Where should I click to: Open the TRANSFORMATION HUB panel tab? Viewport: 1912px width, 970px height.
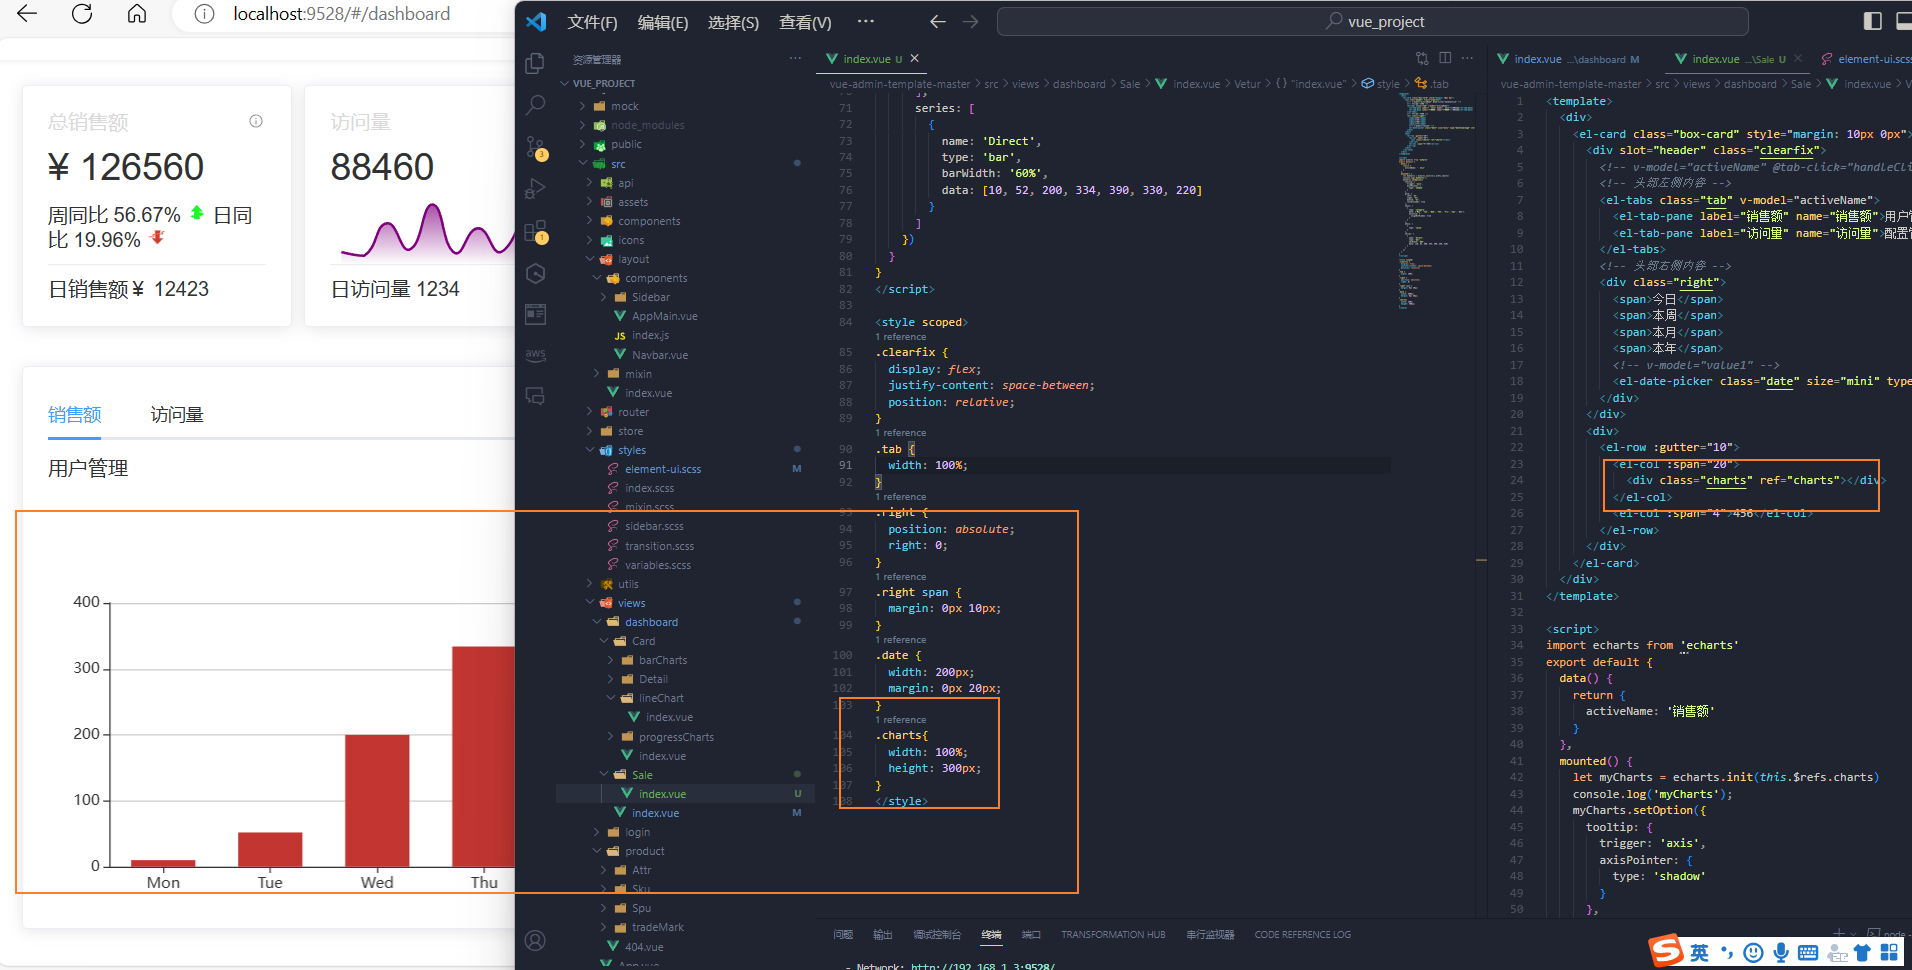tap(1113, 934)
